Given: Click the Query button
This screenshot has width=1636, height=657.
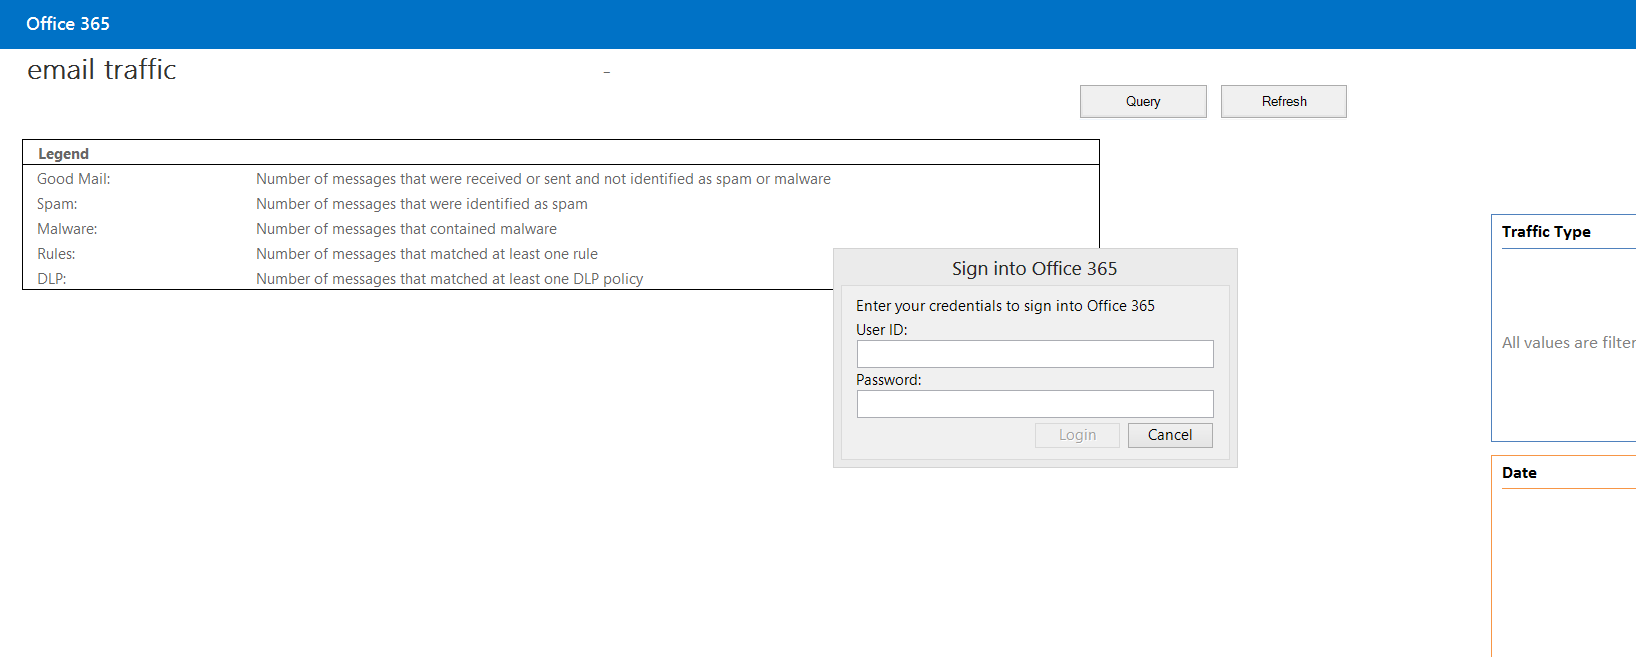Looking at the screenshot, I should [x=1143, y=101].
